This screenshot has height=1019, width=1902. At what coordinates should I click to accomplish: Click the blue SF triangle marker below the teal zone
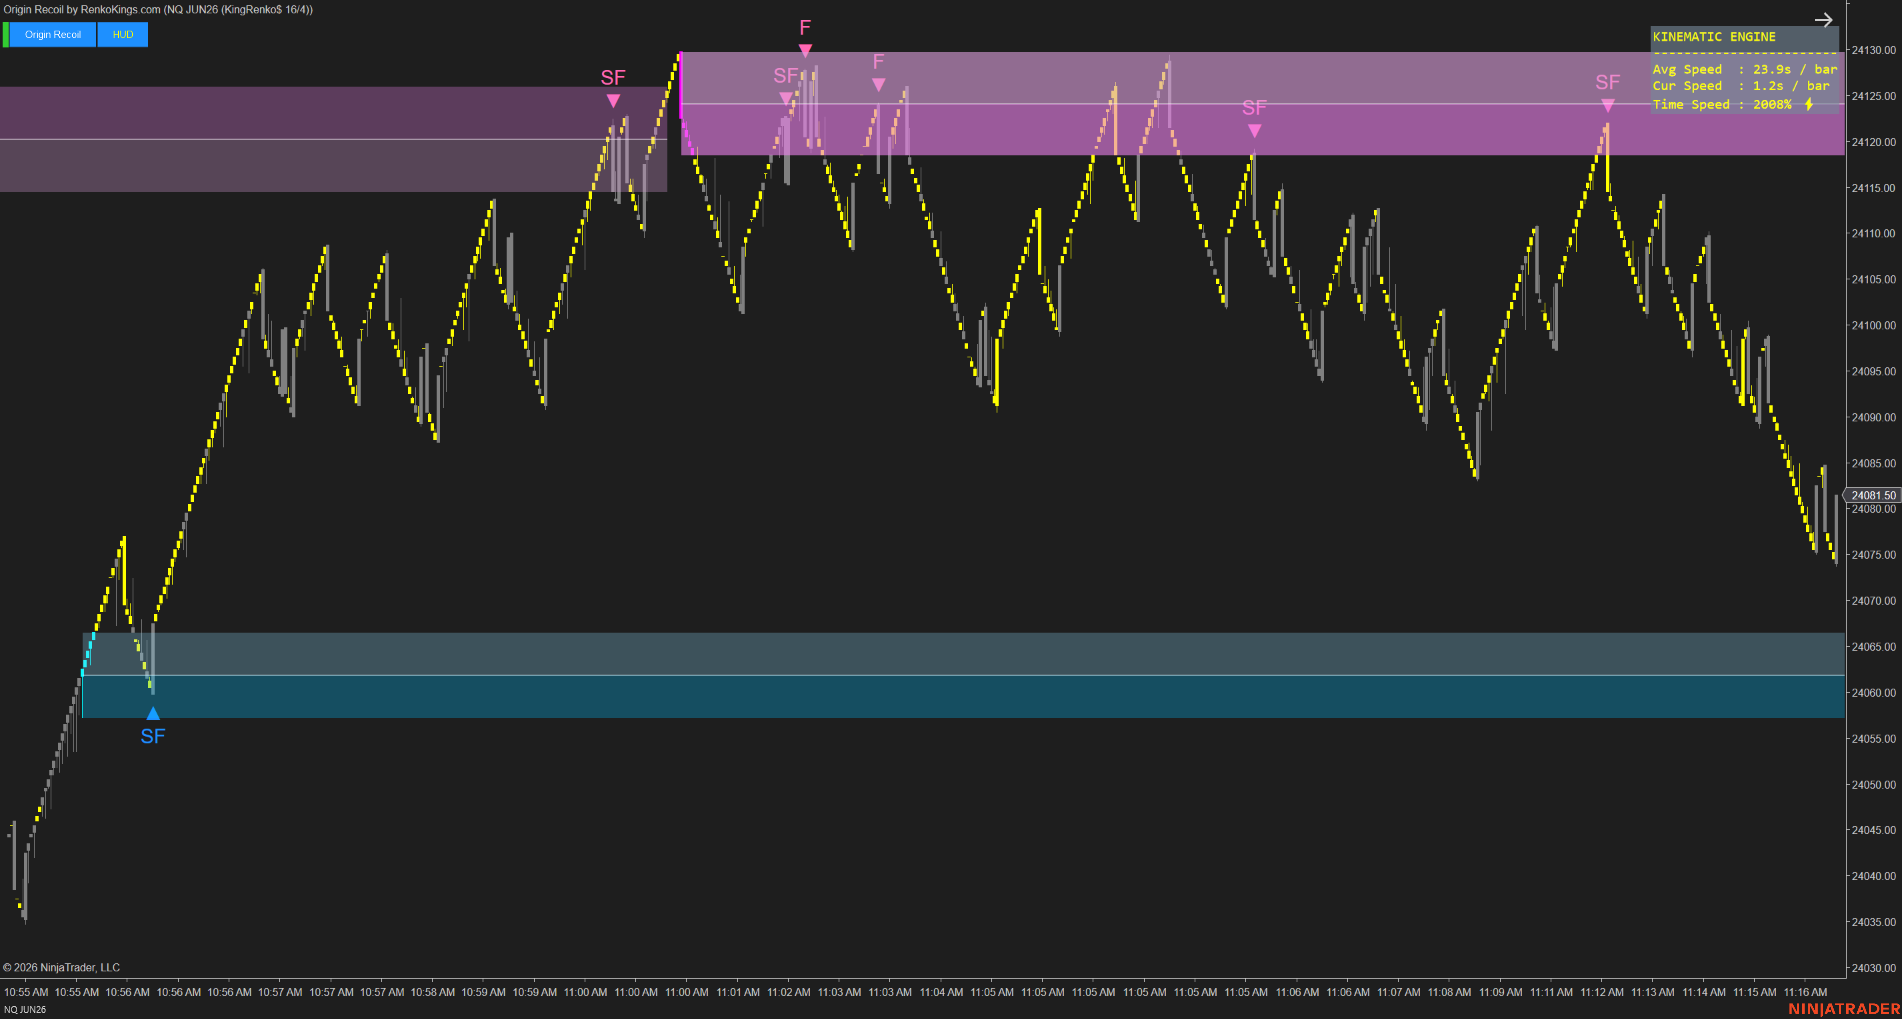click(152, 712)
